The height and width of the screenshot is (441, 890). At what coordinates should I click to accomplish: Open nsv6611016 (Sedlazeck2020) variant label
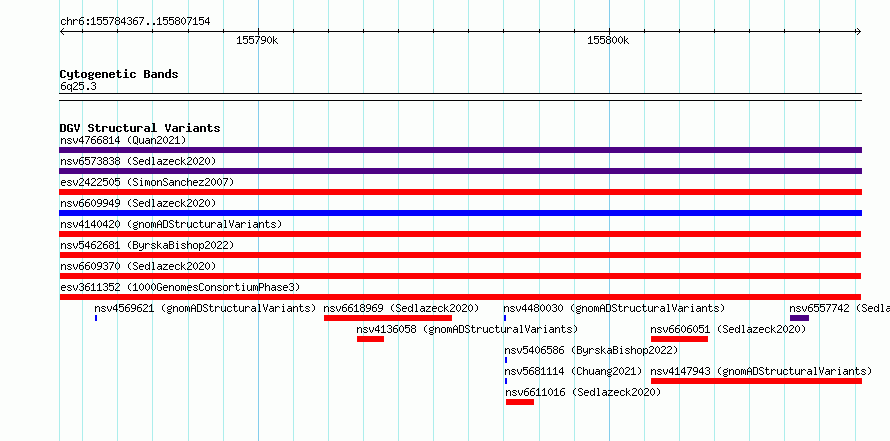[583, 392]
